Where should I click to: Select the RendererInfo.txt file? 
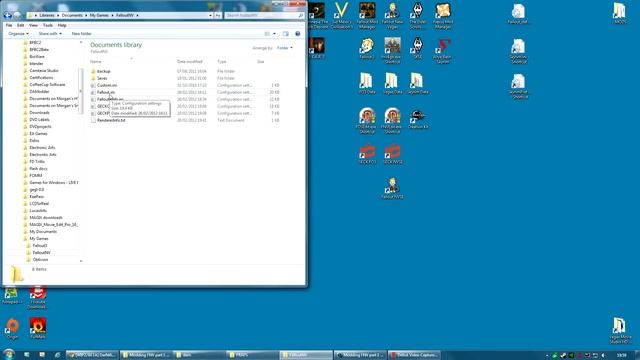click(x=111, y=120)
